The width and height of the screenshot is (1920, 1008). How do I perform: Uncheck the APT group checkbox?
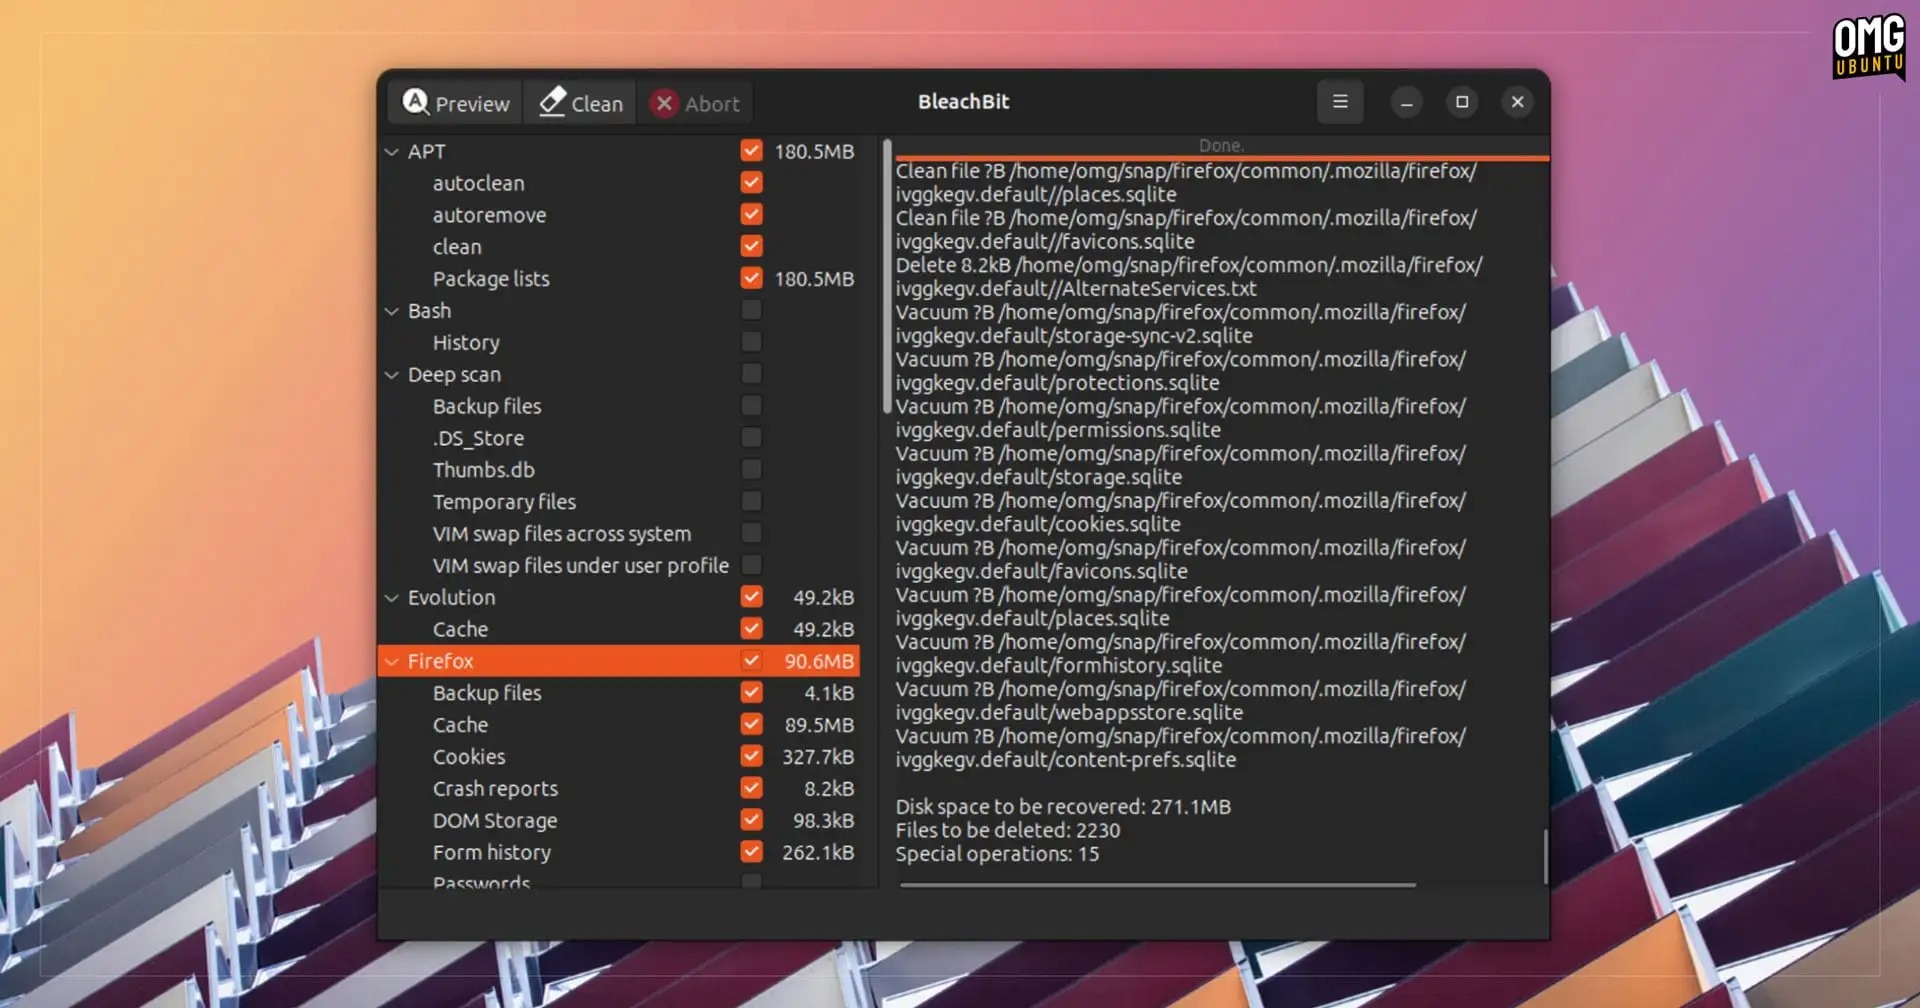tap(751, 151)
